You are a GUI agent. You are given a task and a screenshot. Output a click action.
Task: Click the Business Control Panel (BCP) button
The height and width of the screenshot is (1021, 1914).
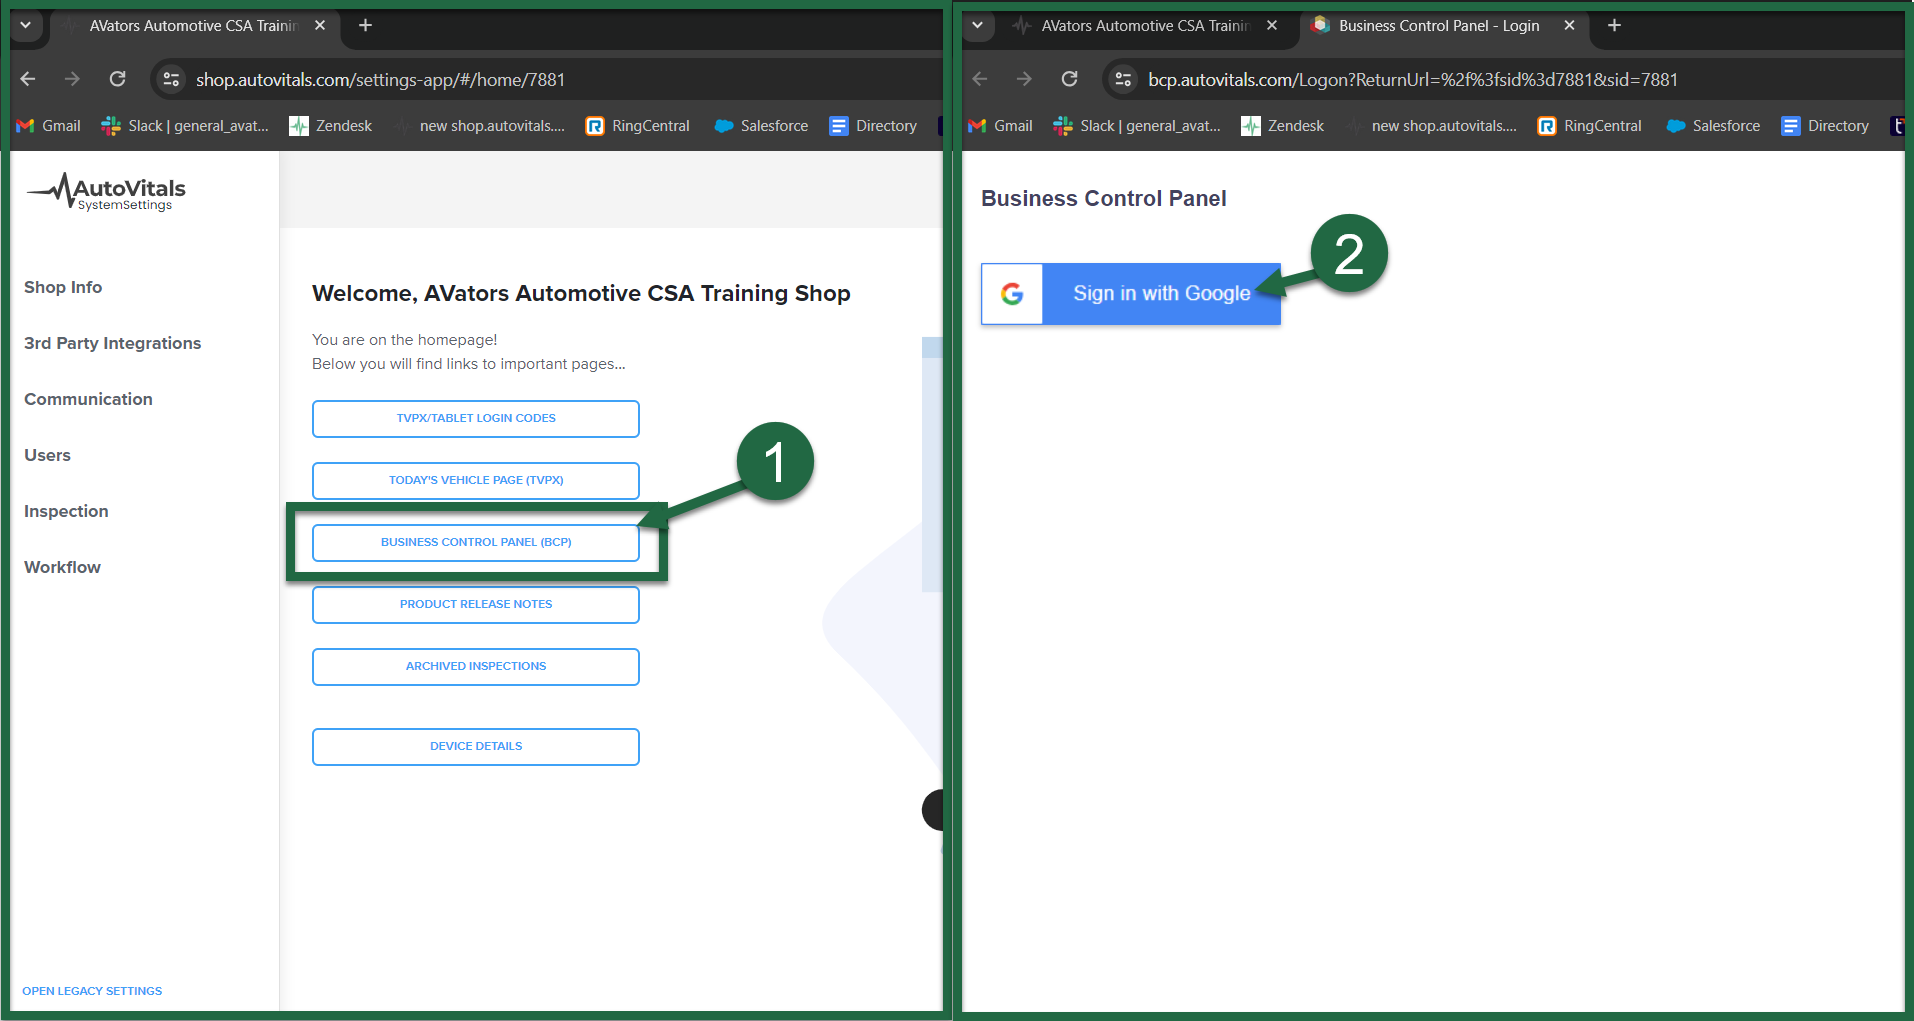[x=475, y=542]
